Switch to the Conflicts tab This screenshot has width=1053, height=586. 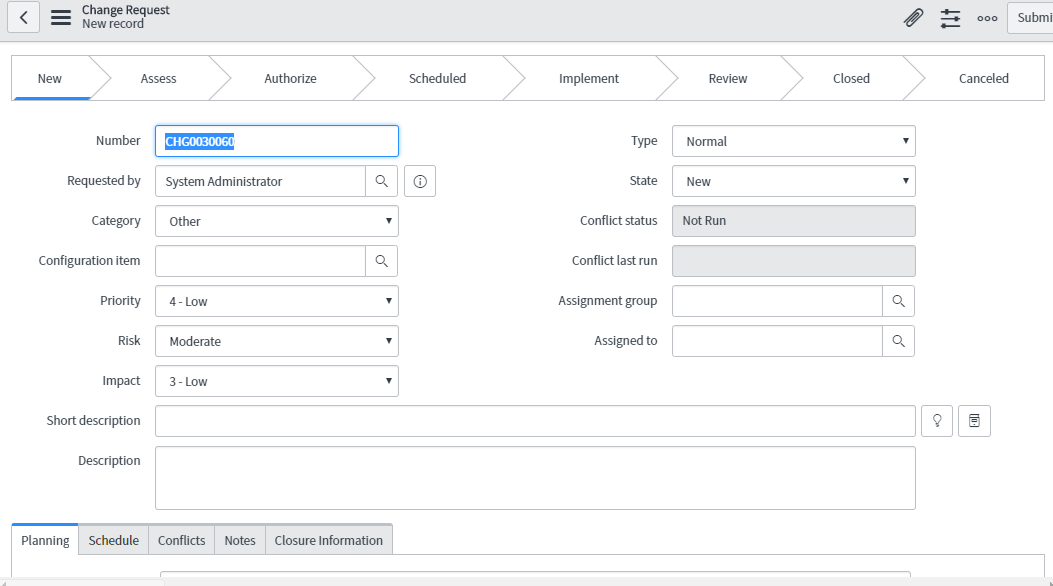click(181, 540)
